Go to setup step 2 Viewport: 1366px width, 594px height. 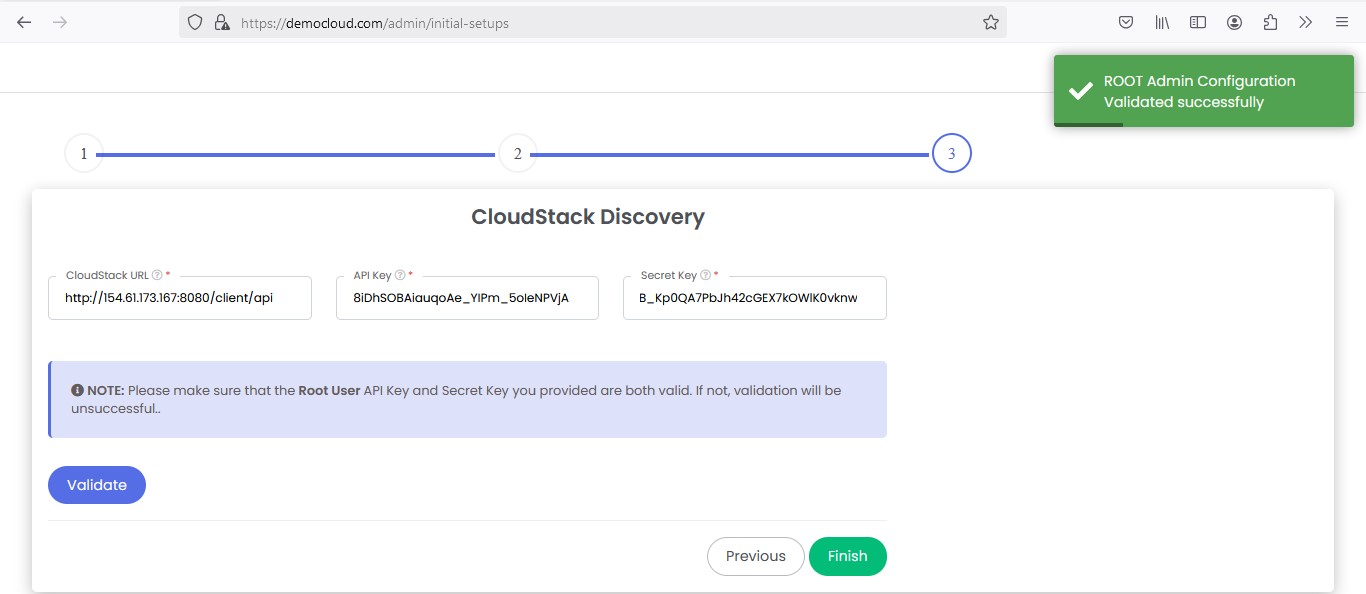pos(518,154)
